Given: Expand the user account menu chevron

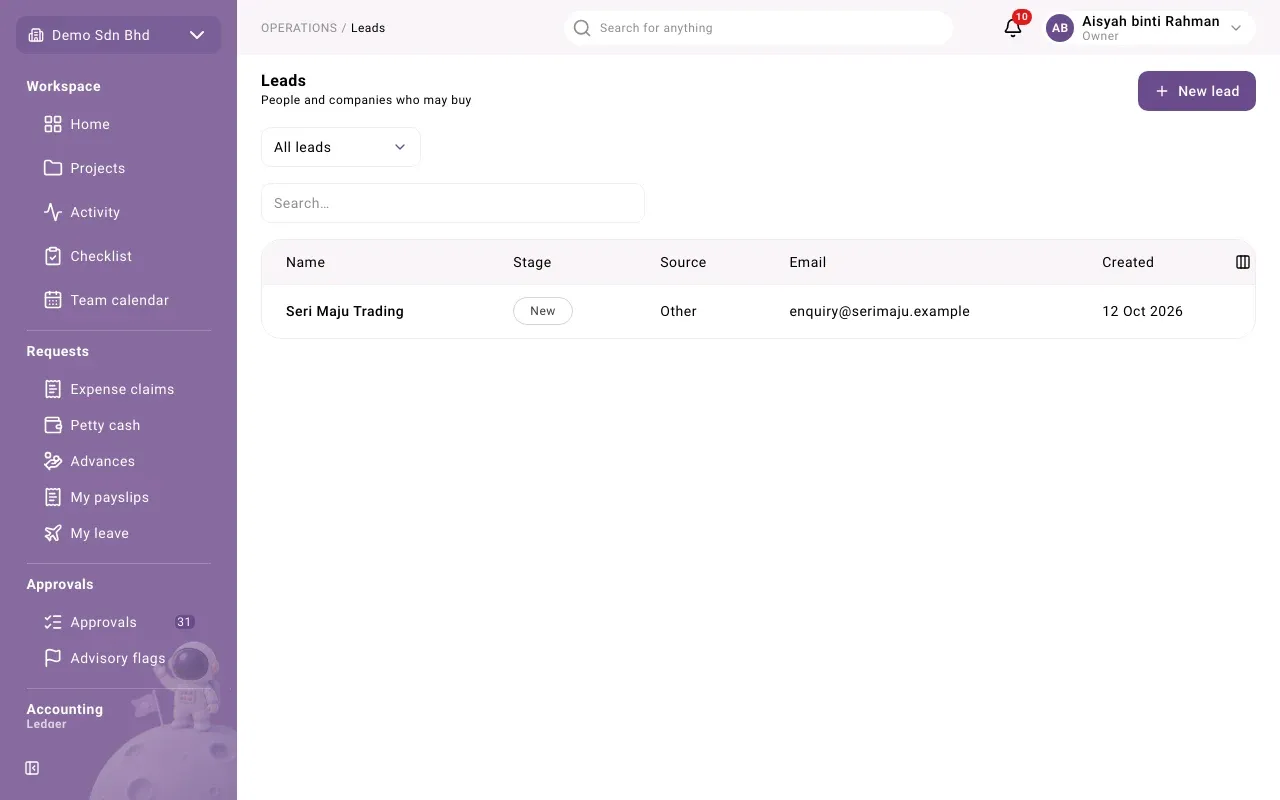Looking at the screenshot, I should pyautogui.click(x=1236, y=28).
